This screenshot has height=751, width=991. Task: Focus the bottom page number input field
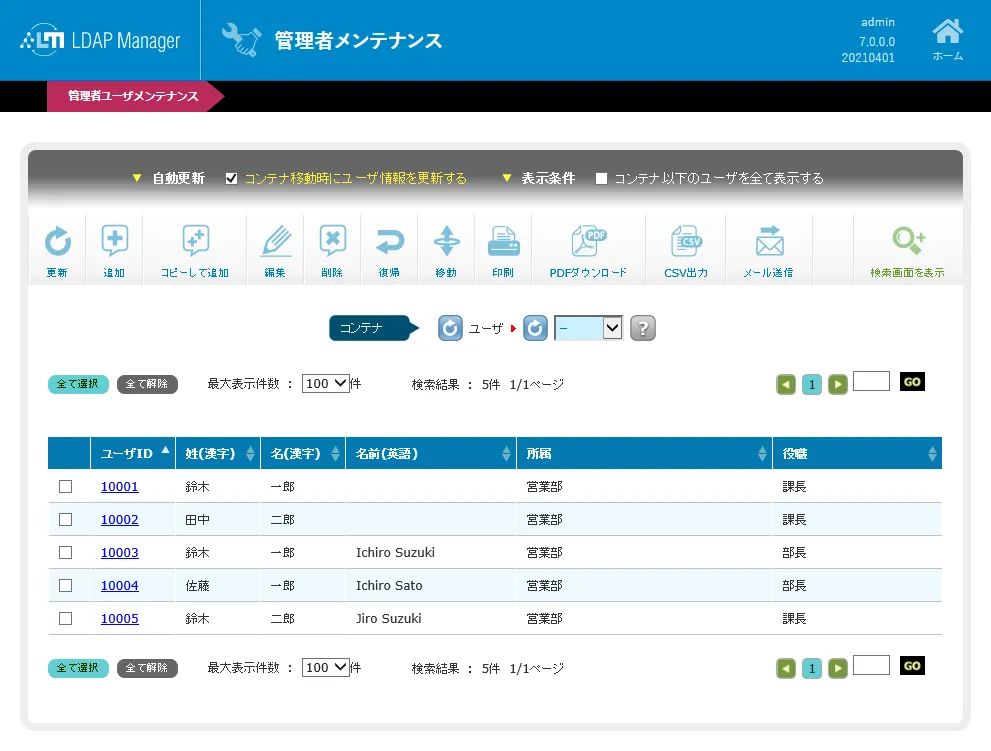tap(872, 665)
